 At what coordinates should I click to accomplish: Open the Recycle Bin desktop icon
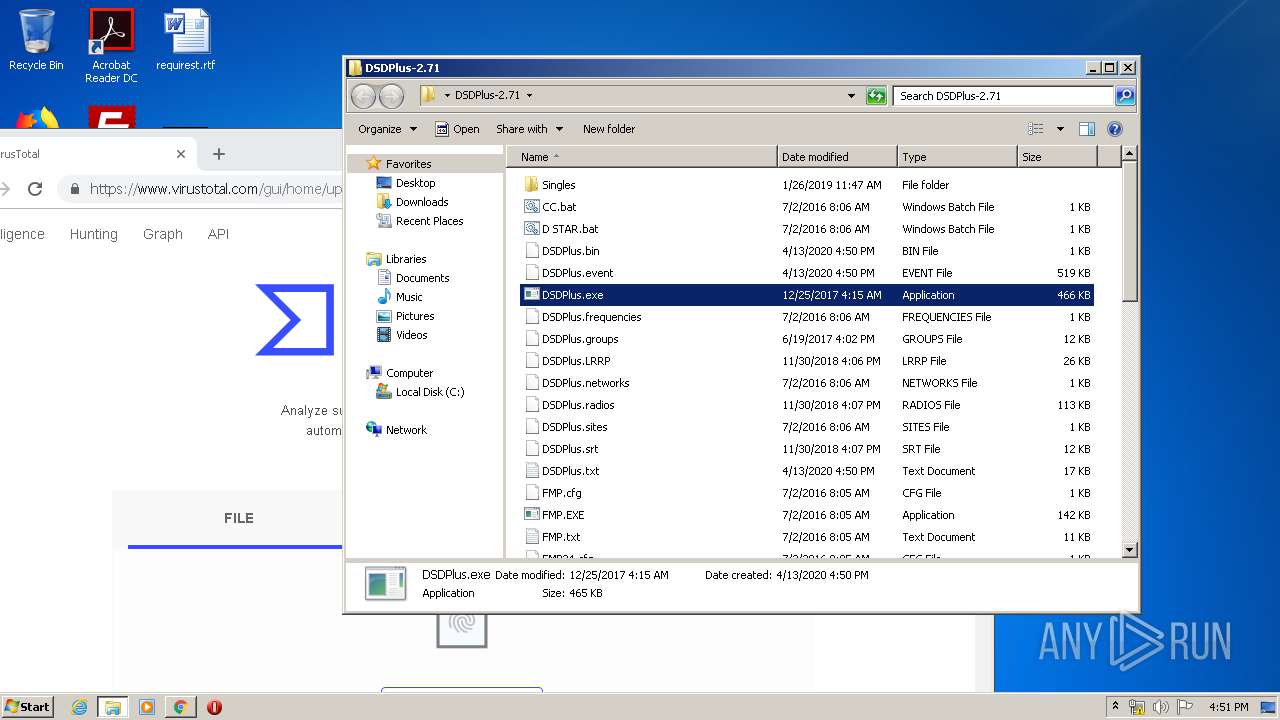click(x=36, y=40)
